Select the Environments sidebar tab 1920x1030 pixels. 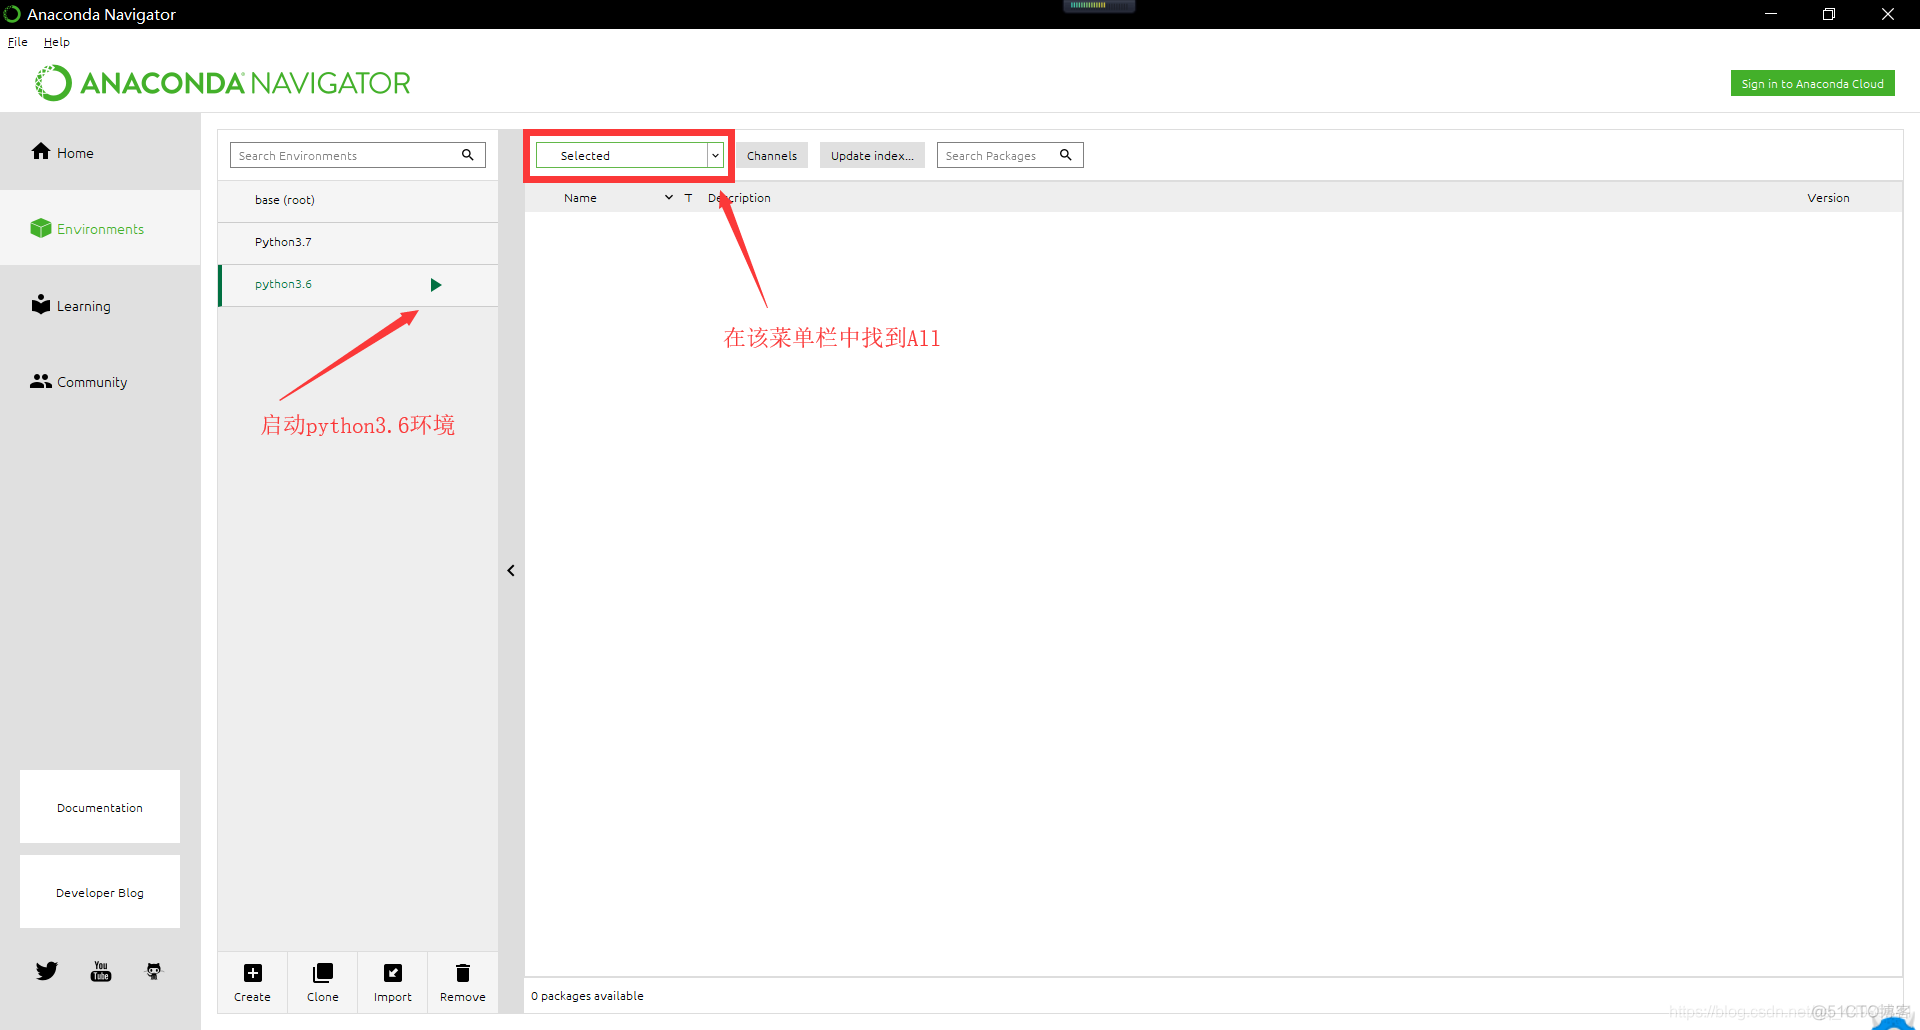click(100, 228)
